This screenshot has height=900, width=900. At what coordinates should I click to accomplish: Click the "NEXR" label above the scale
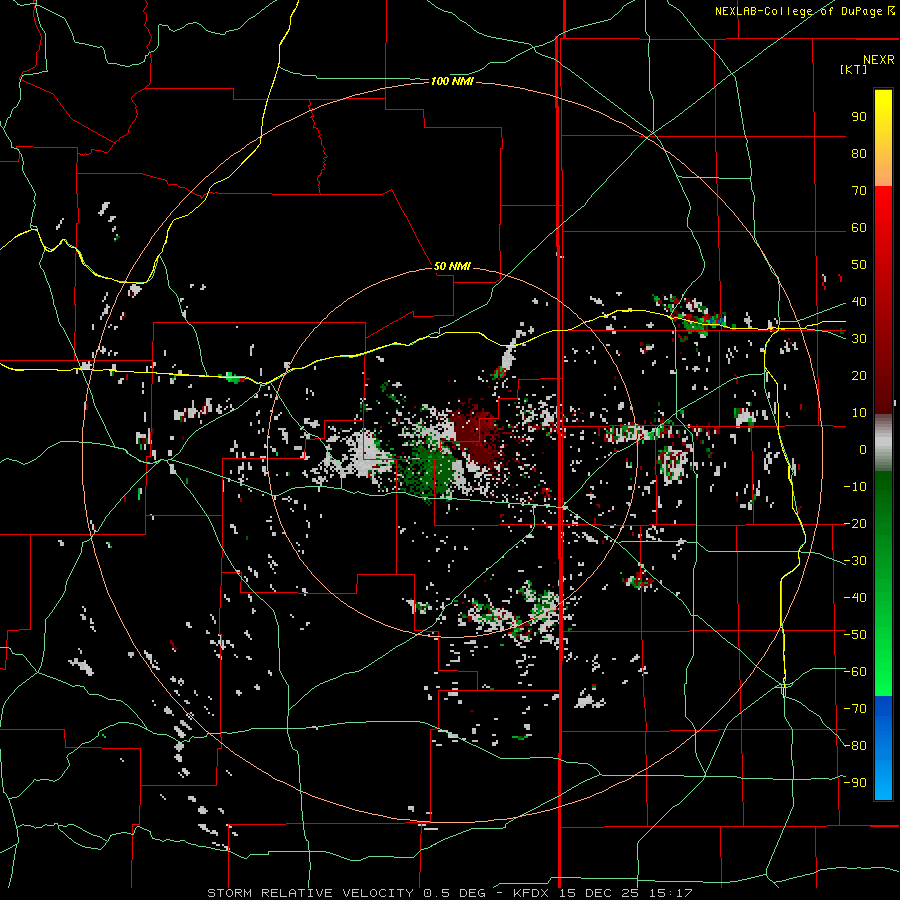pos(878,60)
